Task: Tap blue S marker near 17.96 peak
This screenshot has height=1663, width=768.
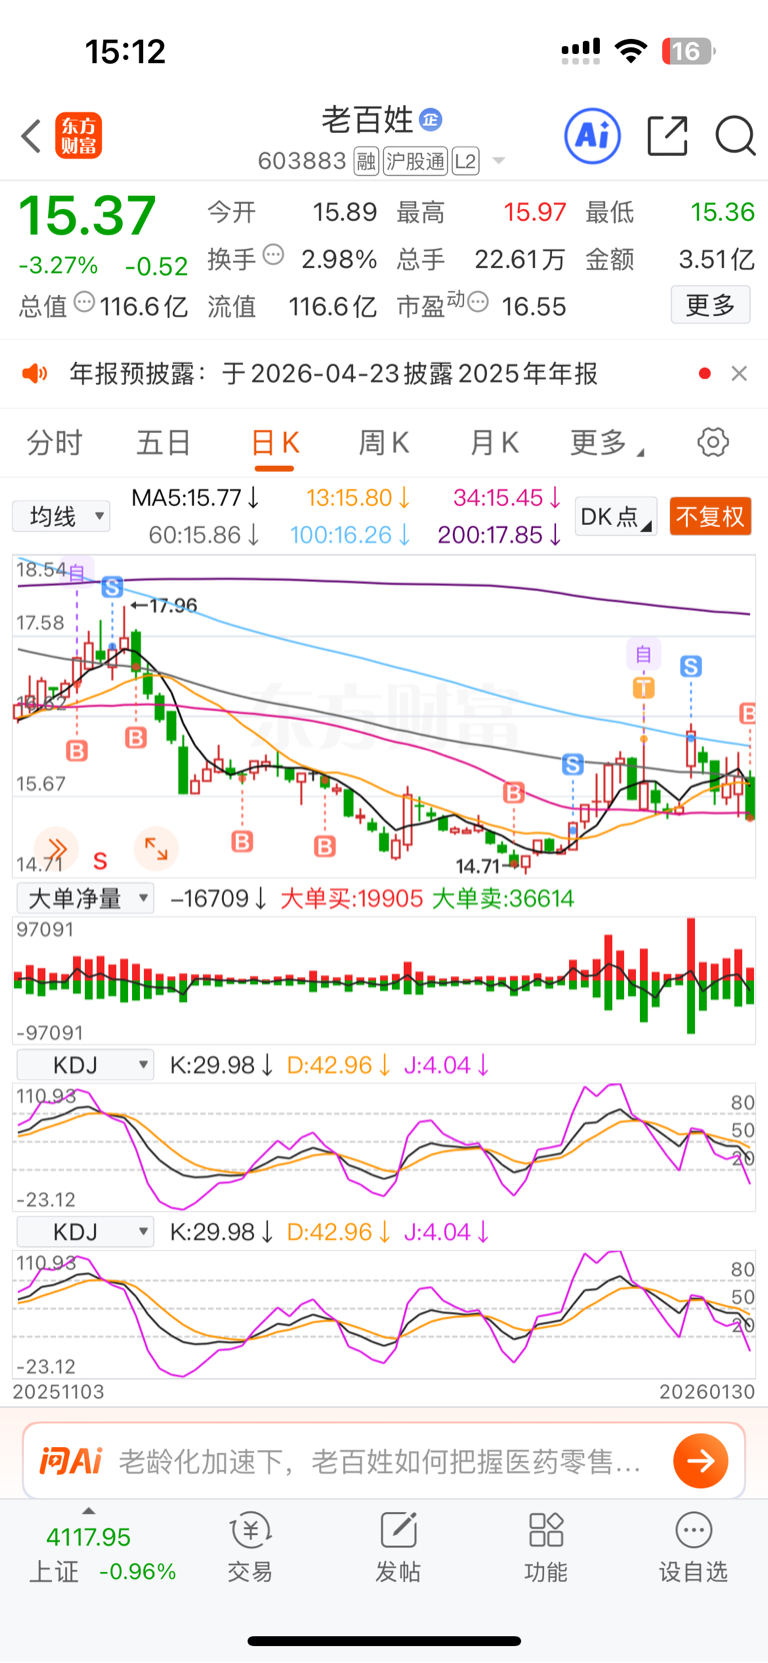Action: (112, 587)
